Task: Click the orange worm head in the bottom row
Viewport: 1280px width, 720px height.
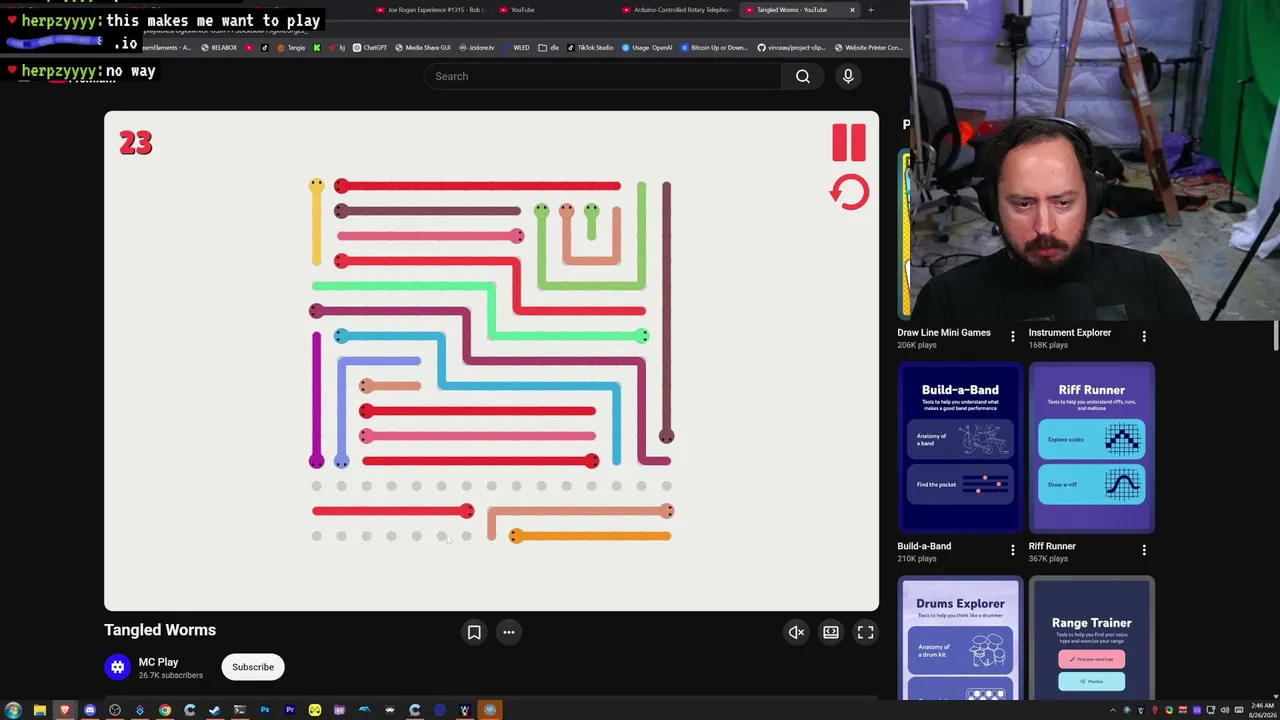Action: tap(516, 536)
